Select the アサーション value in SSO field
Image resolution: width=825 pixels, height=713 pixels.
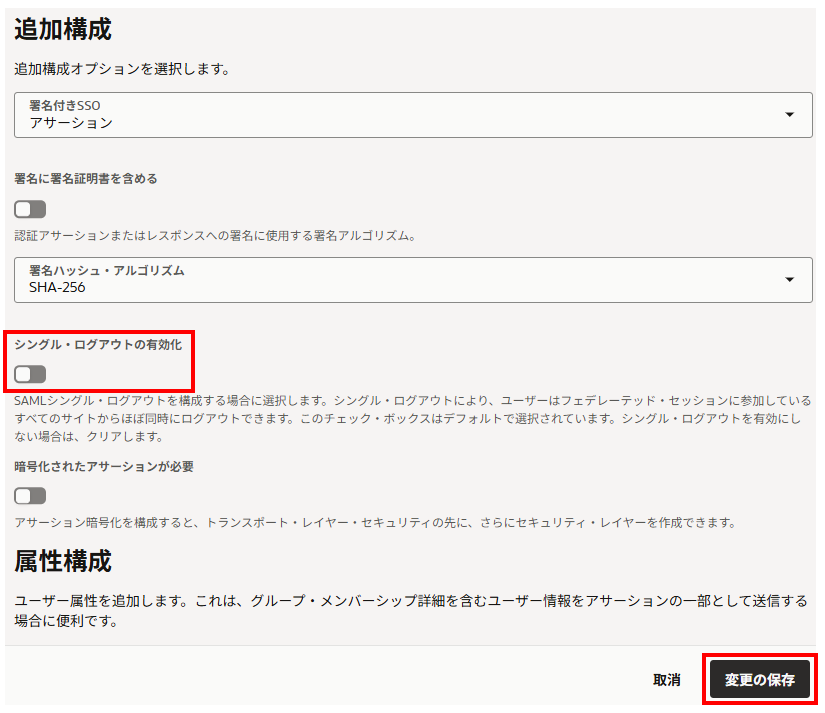tap(71, 123)
